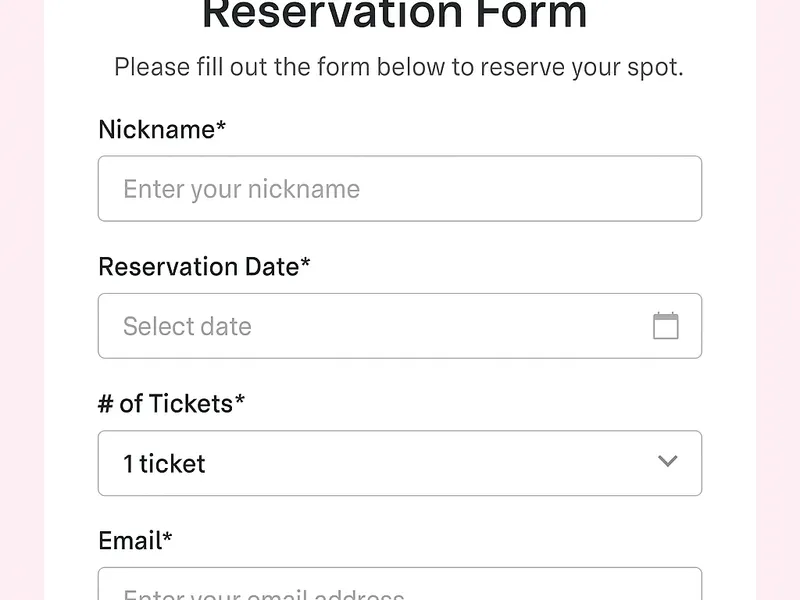Click the Nickname field label

pos(156,129)
